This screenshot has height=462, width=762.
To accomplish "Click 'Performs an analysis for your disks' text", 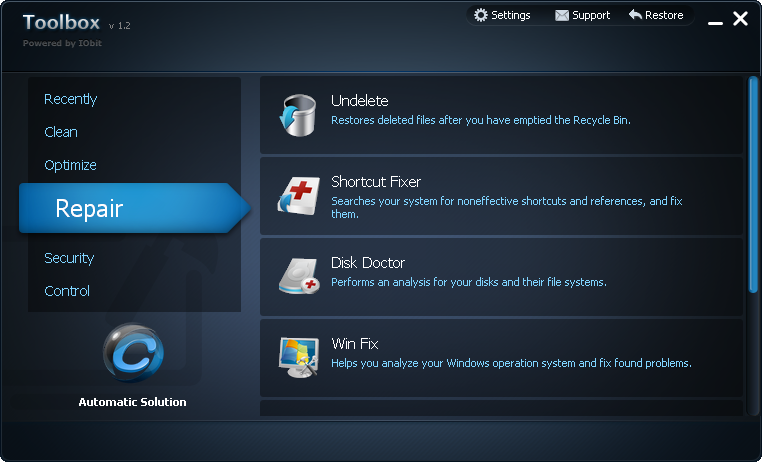I will point(468,282).
